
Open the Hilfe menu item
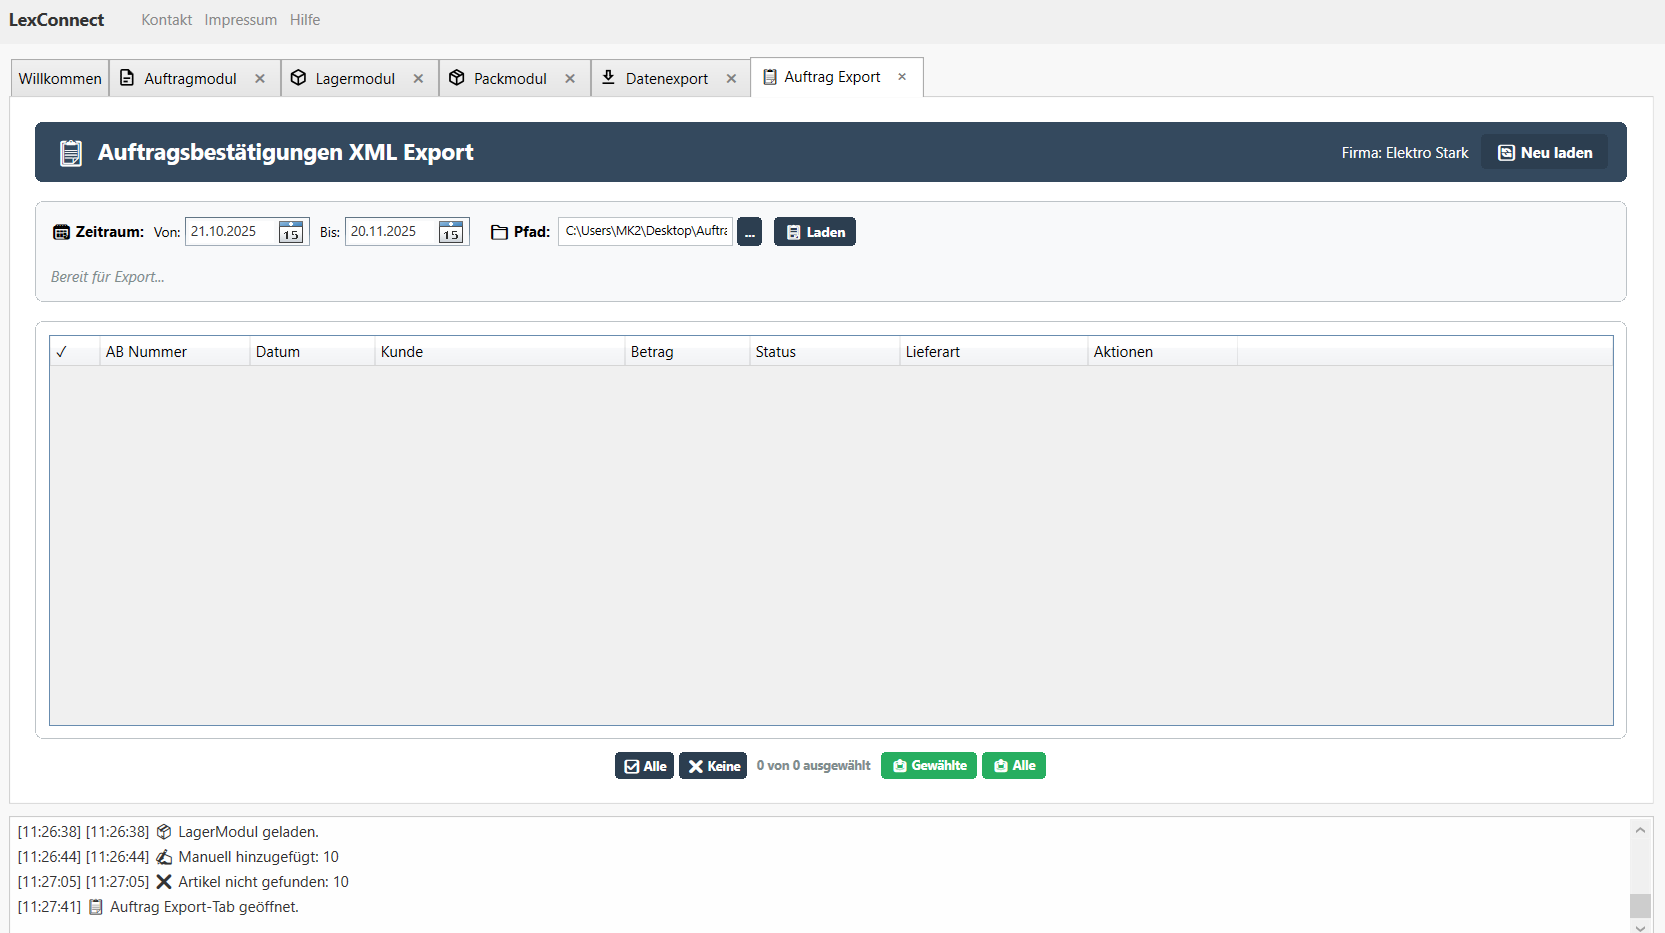coord(304,19)
